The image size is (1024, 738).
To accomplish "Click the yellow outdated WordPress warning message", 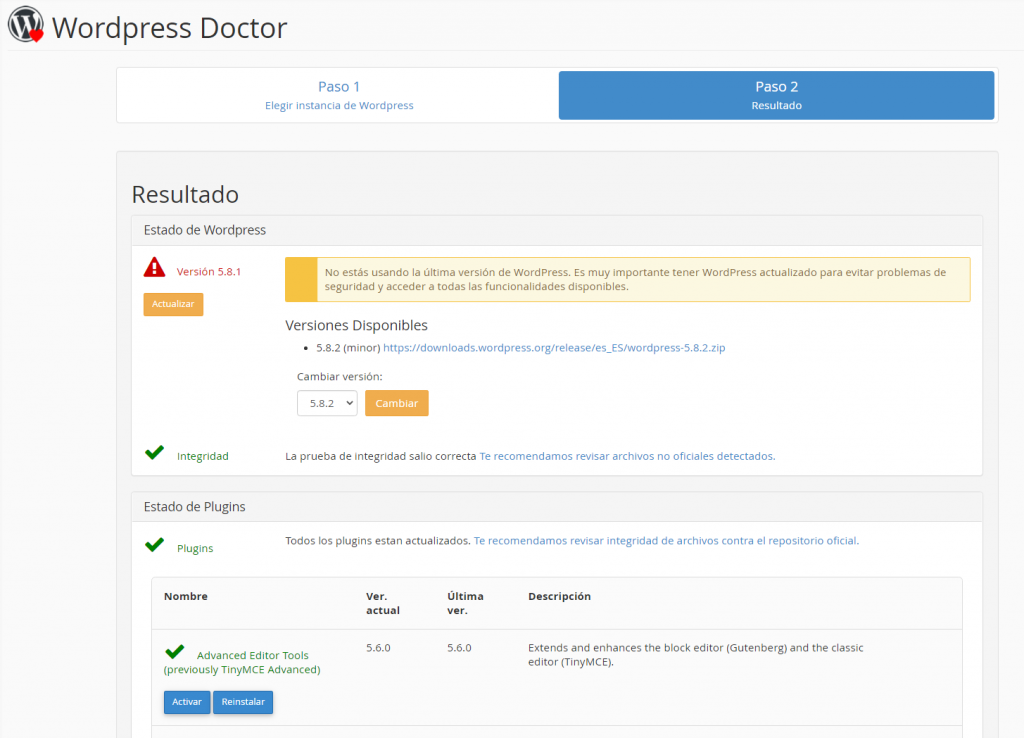I will pyautogui.click(x=628, y=280).
